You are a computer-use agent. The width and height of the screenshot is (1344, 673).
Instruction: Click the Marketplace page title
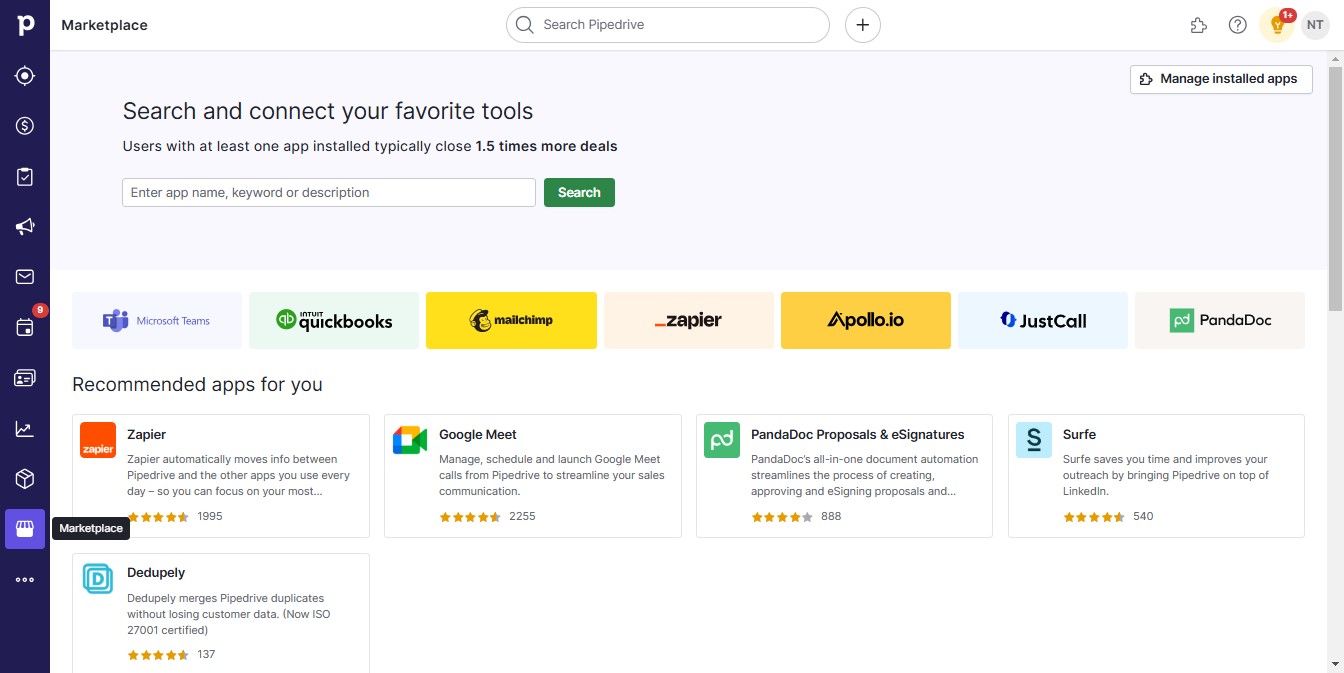point(104,25)
